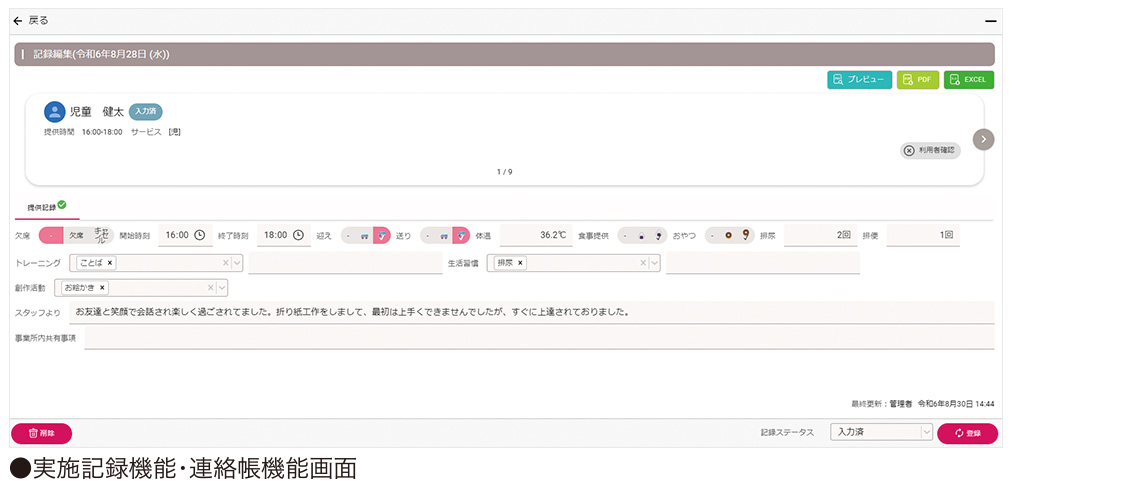This screenshot has height=481, width=1121.
Task: Open the 記録ステータス dropdown showing 入力済
Action: [x=882, y=432]
